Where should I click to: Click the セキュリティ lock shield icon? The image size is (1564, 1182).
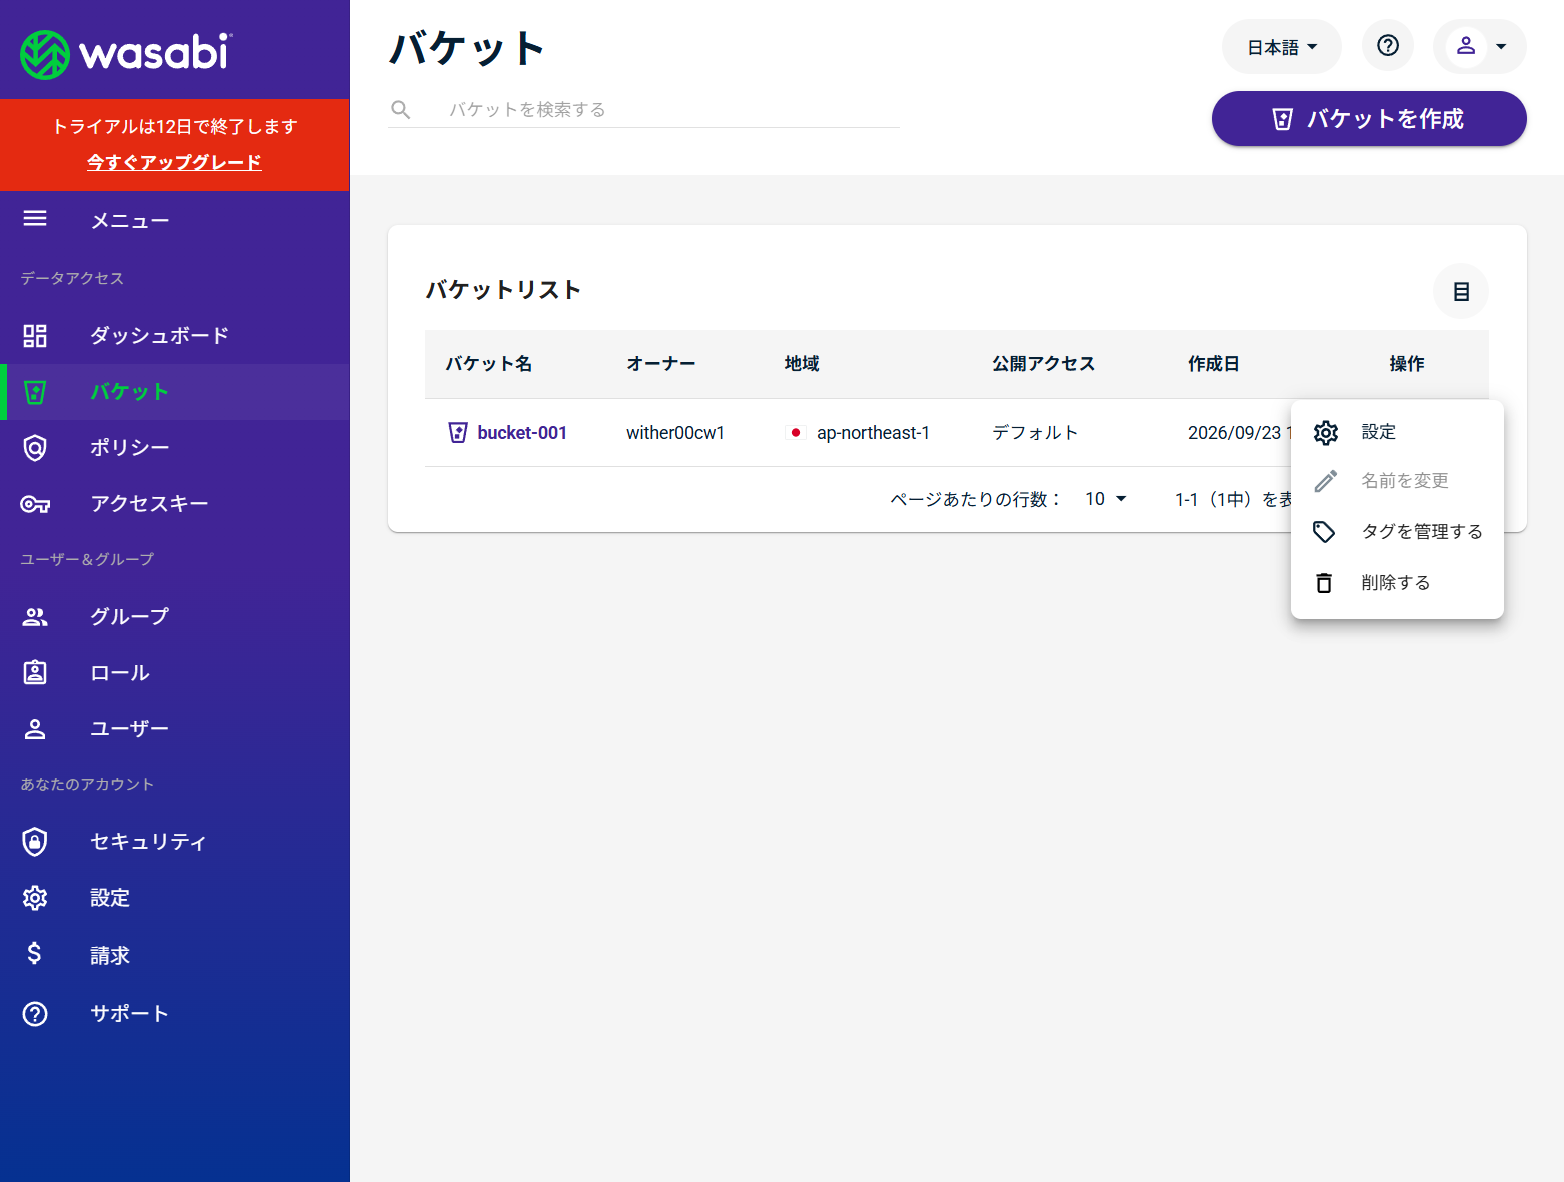click(35, 842)
